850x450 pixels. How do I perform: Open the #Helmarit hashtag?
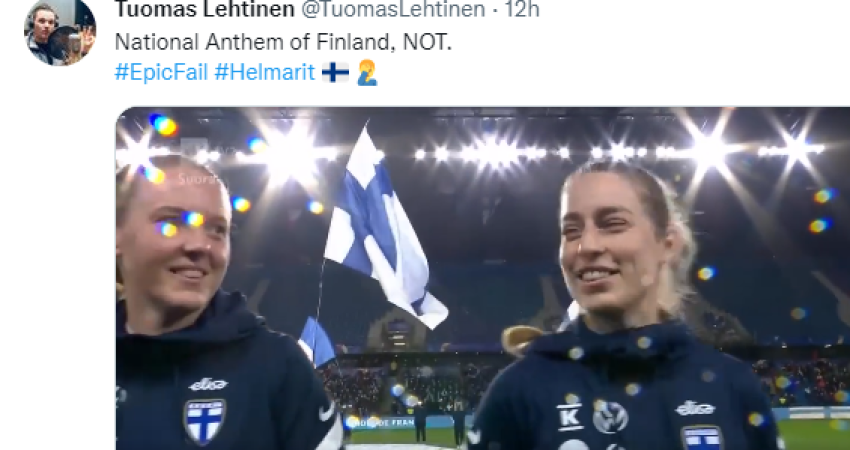coord(265,72)
